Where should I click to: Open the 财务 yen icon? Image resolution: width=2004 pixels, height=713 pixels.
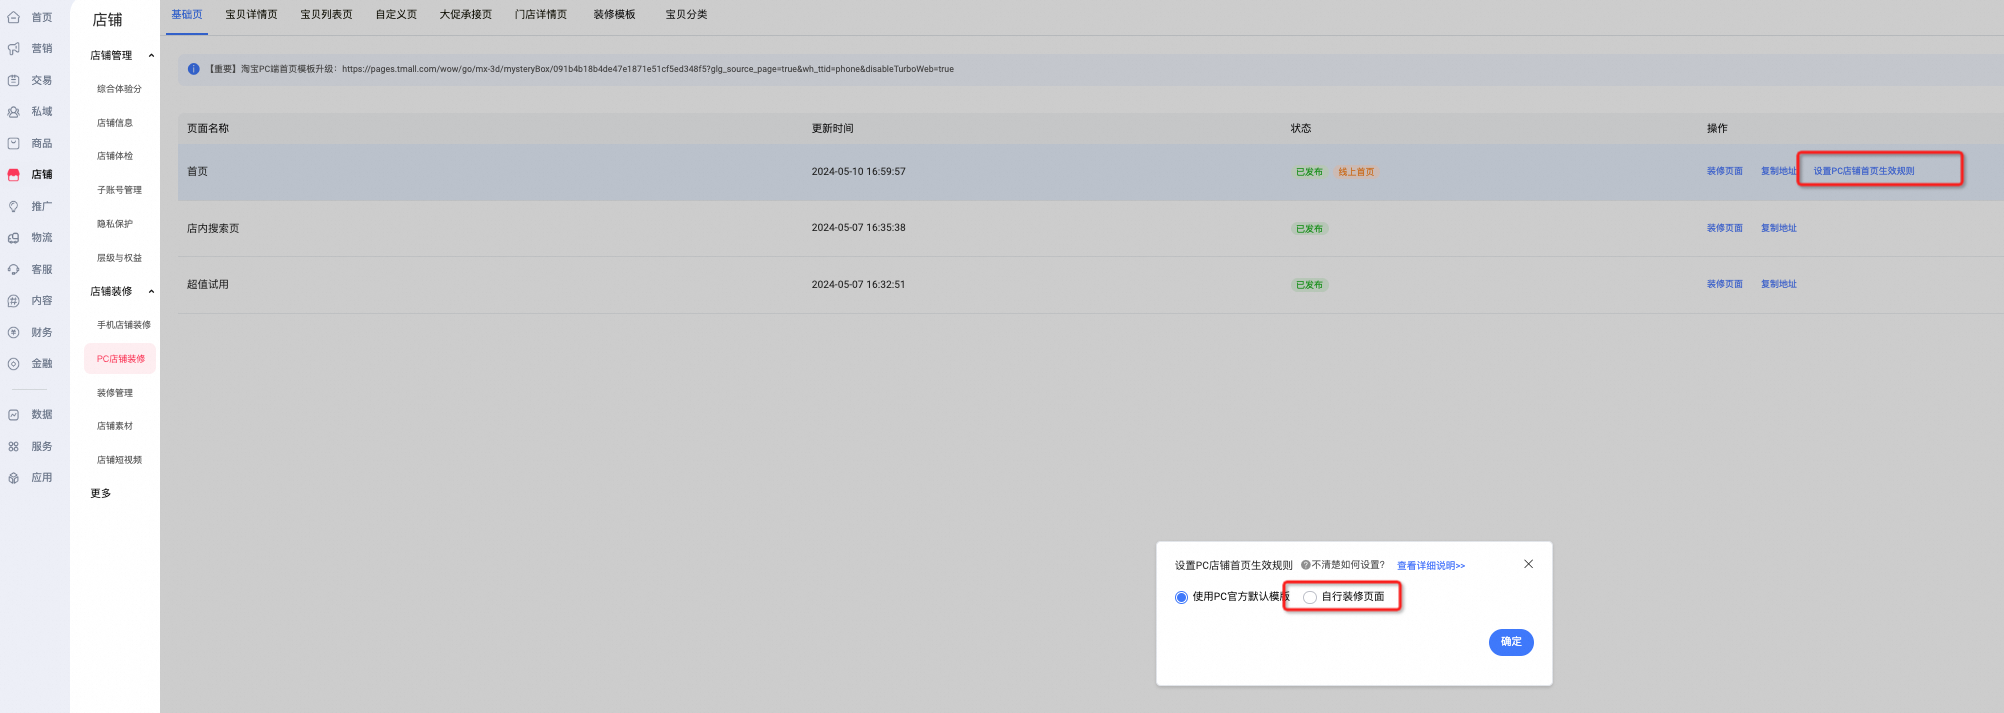tap(14, 333)
